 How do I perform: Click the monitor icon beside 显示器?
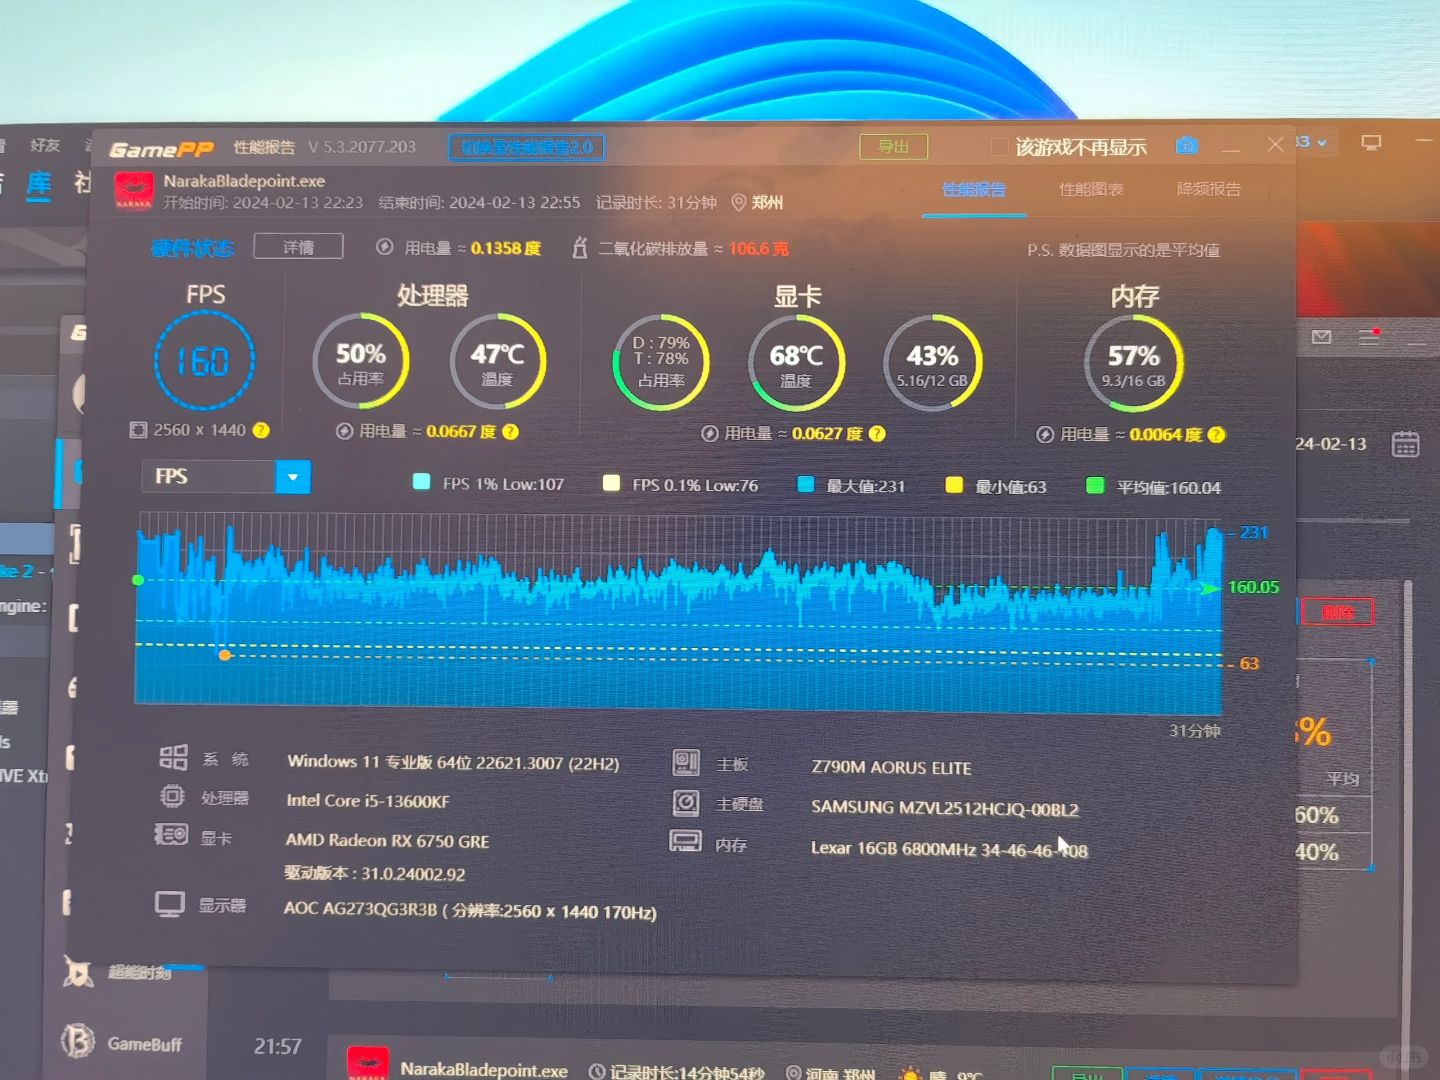click(x=169, y=904)
